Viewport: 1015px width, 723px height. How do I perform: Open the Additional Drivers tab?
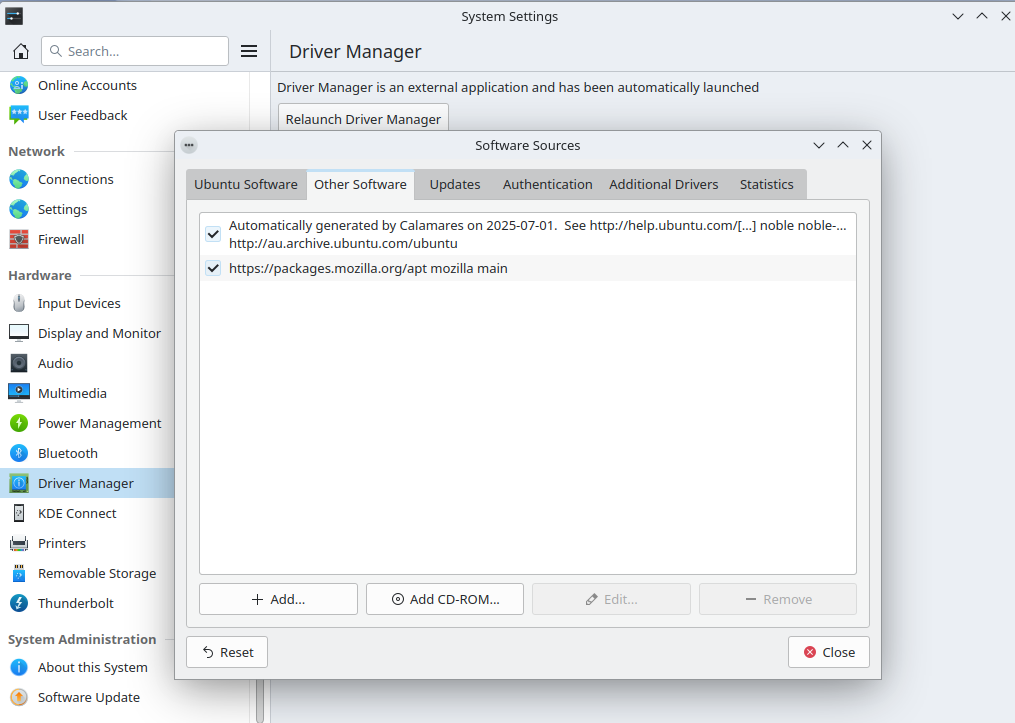tap(663, 184)
